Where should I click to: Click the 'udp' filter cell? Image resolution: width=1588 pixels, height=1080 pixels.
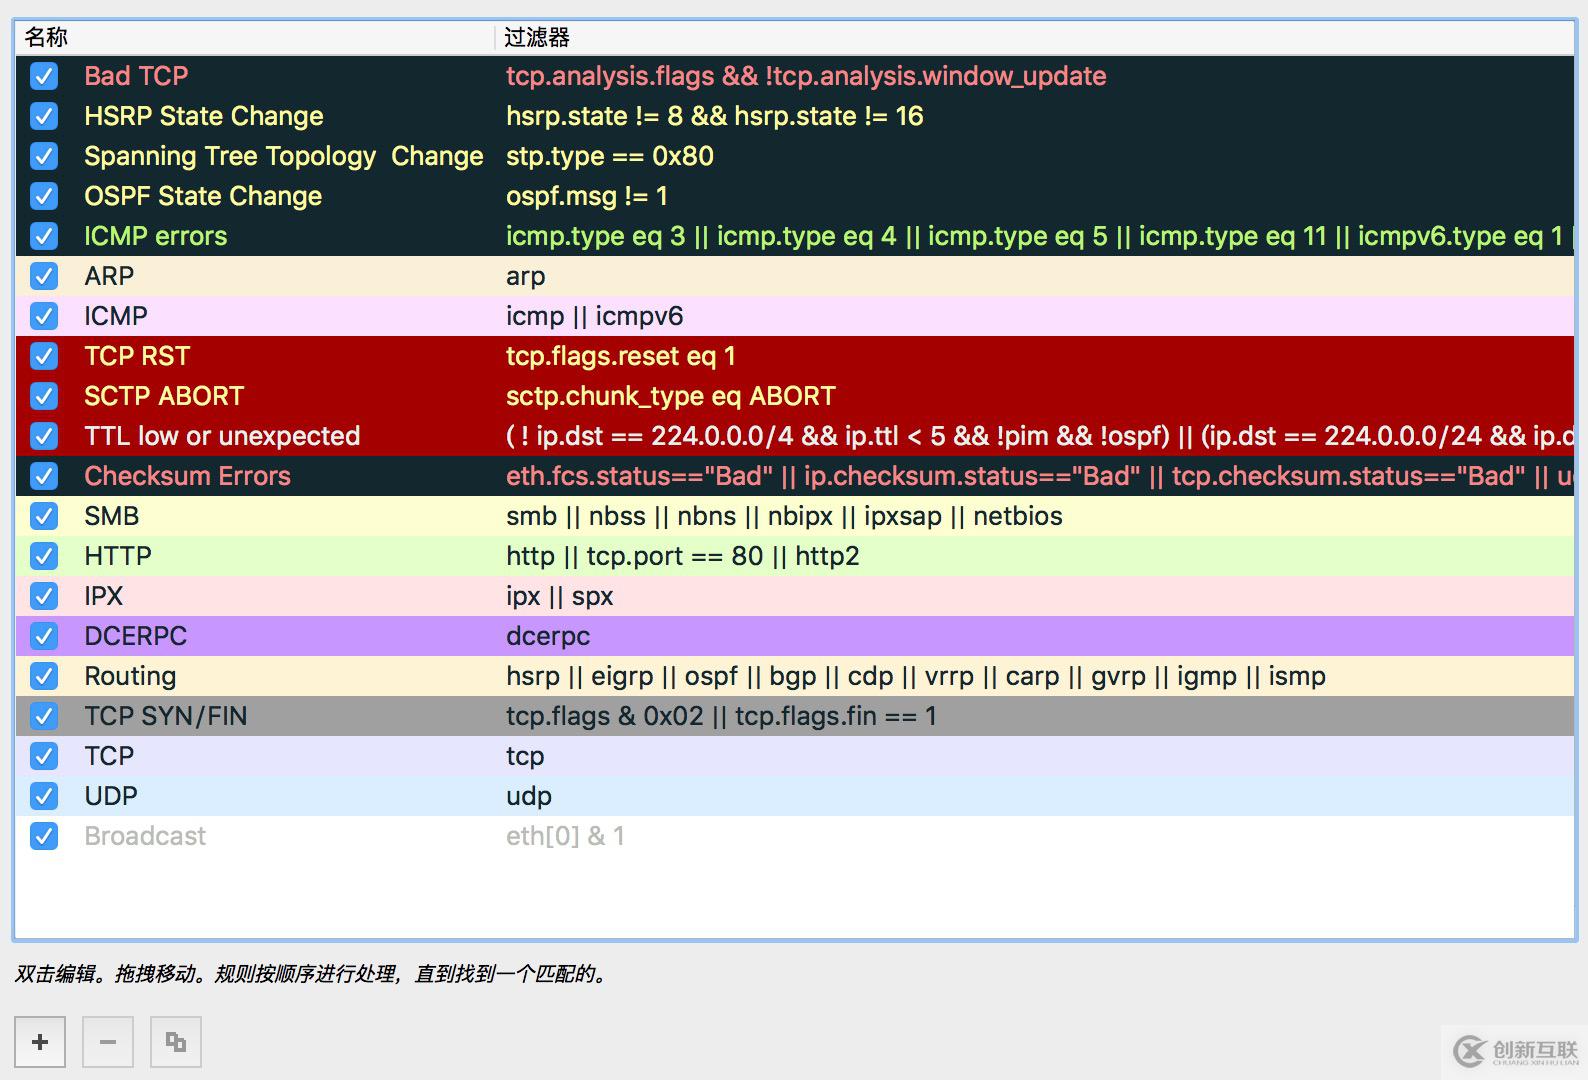click(x=529, y=796)
